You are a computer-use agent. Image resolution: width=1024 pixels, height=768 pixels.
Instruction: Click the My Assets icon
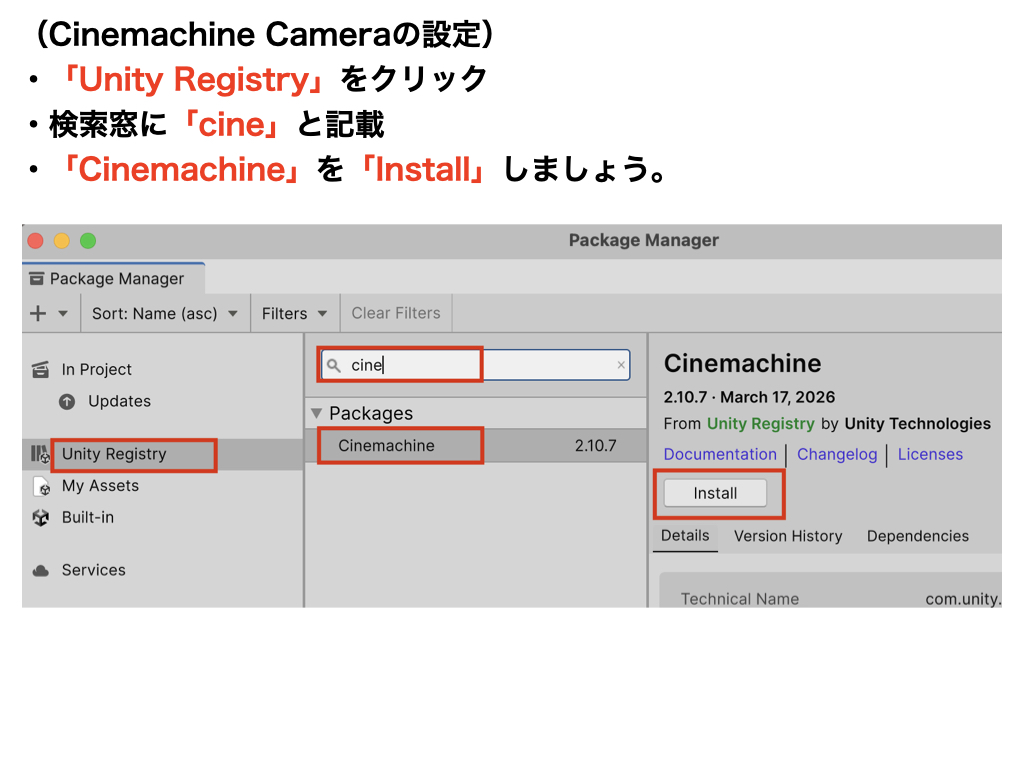[41, 487]
